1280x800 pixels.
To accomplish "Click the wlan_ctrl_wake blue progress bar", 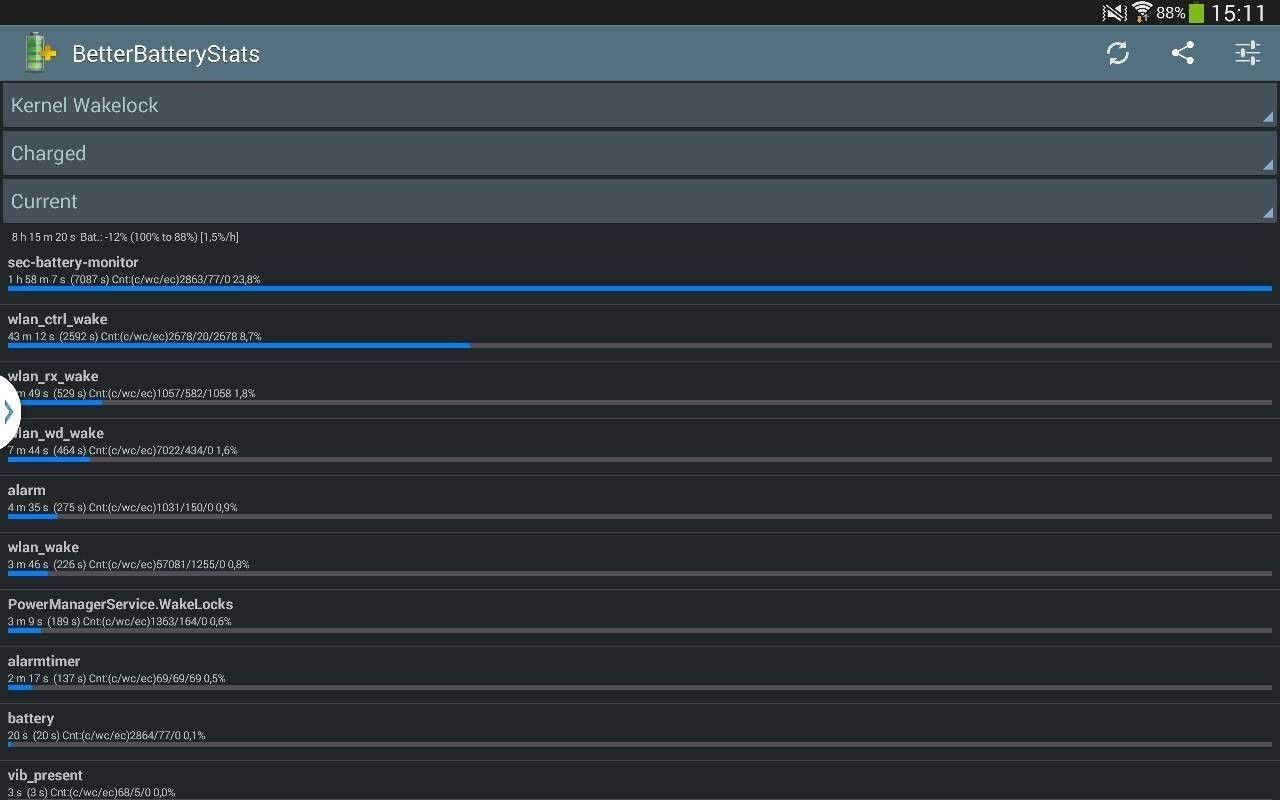I will pos(239,346).
